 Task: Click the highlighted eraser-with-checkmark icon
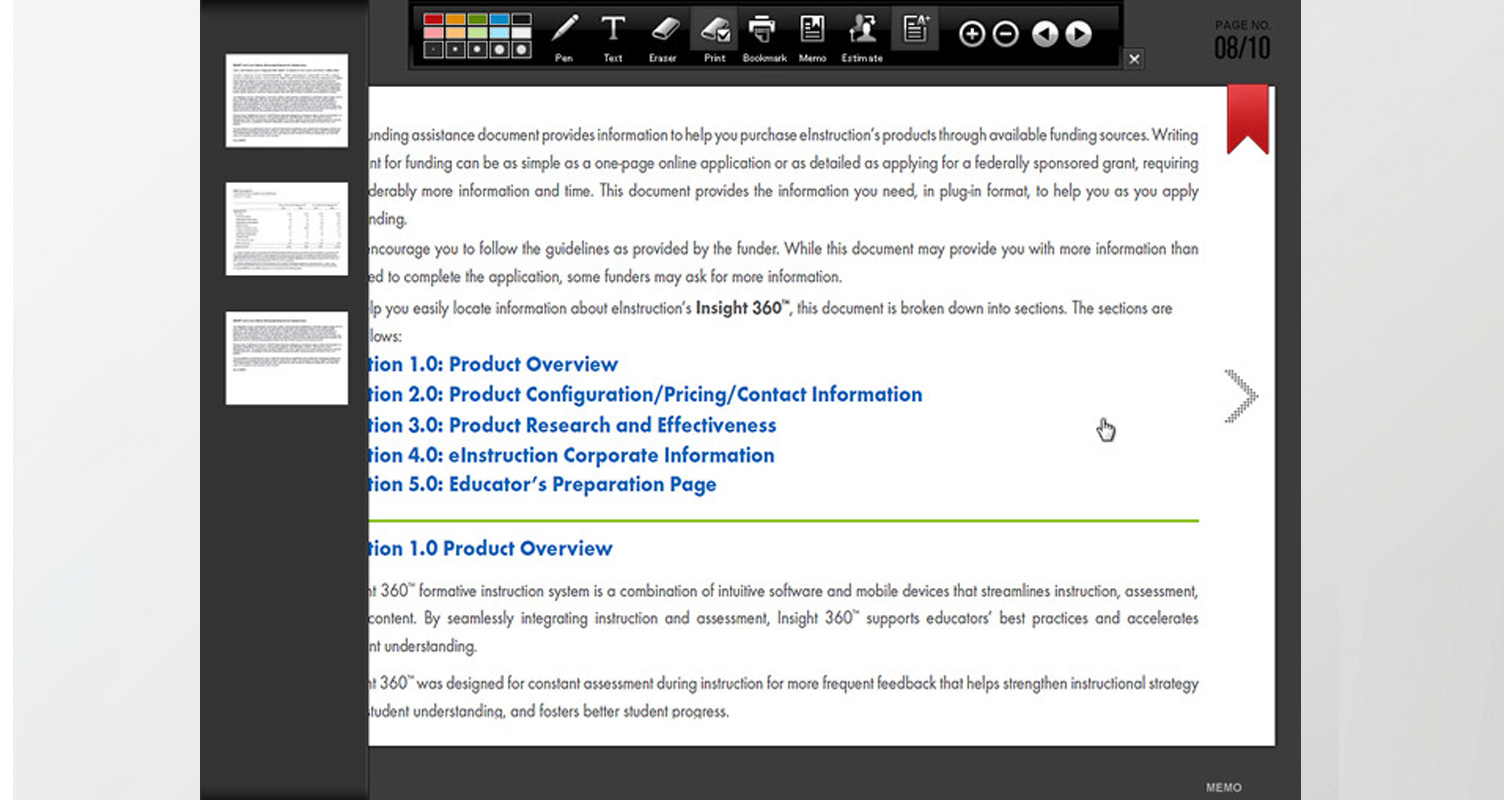pos(714,28)
